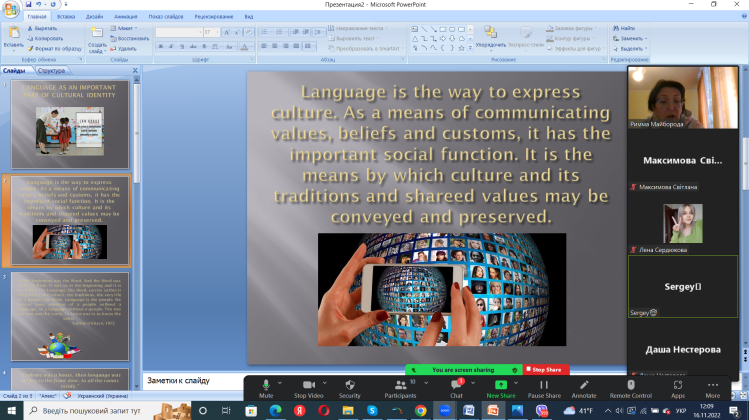Open Google Chrome from the taskbar
749x420 pixels.
pyautogui.click(x=420, y=410)
